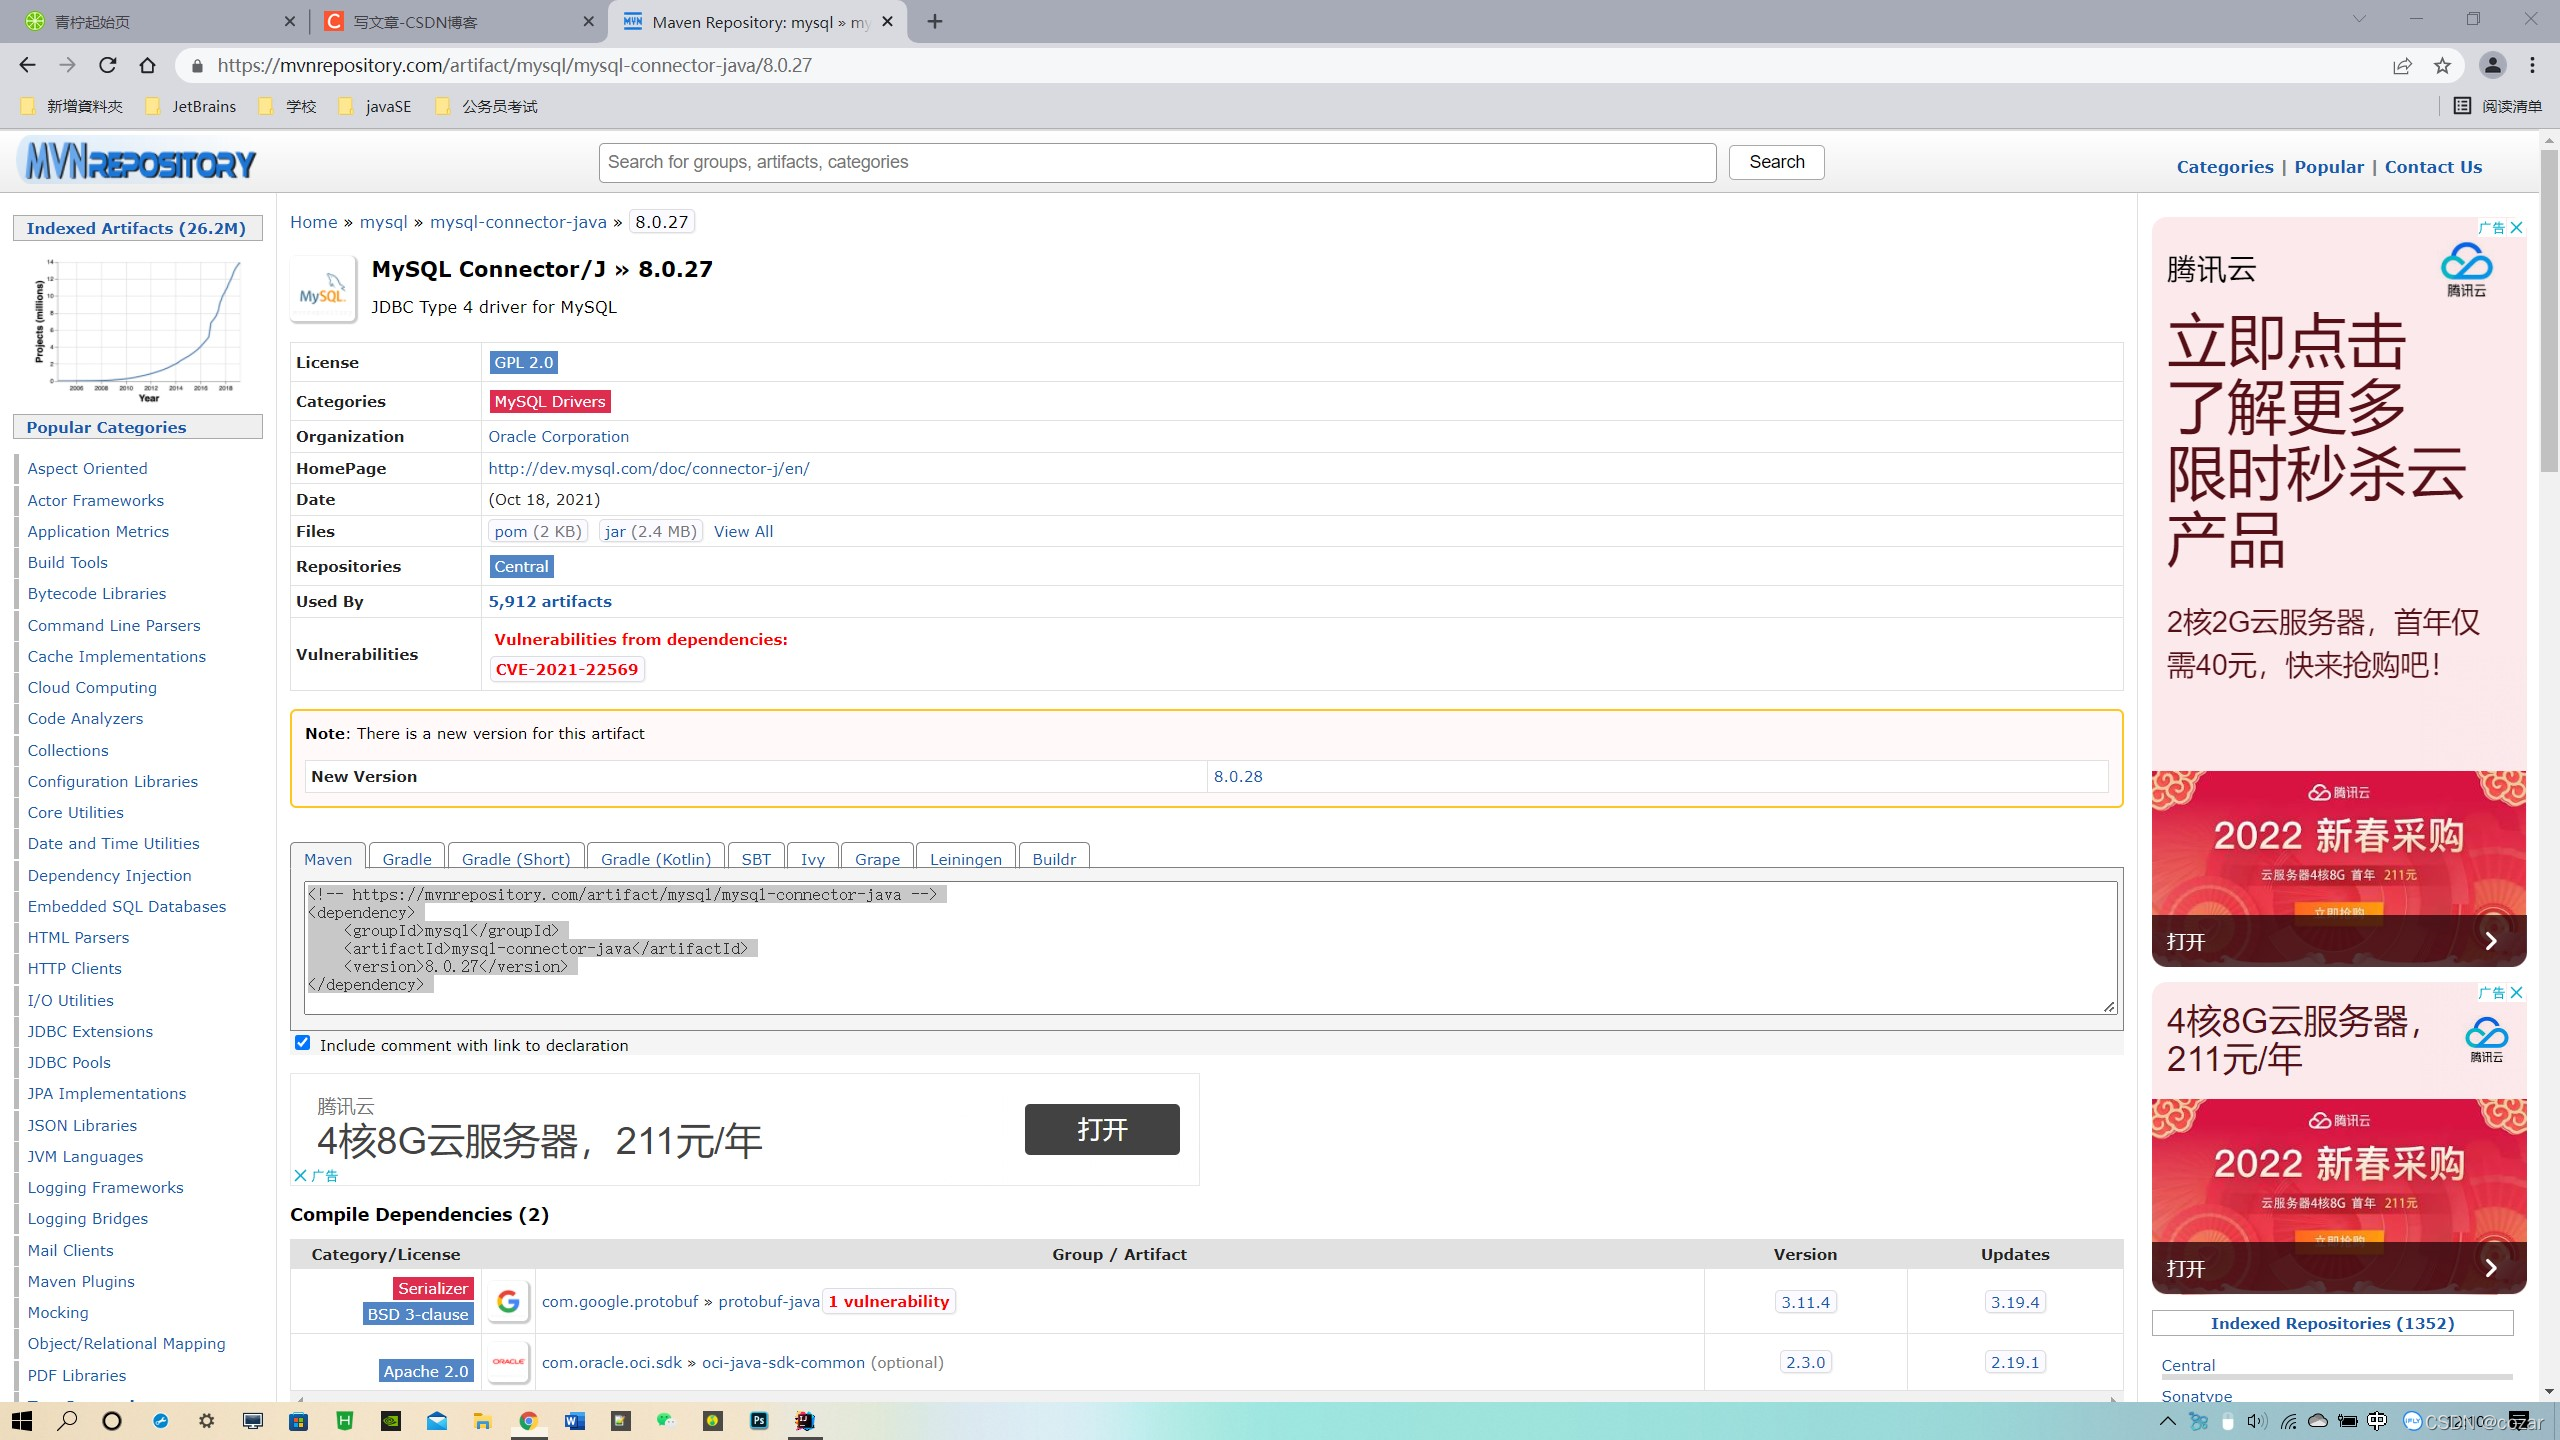
Task: Open the MySQL Drivers category tag
Action: tap(550, 401)
